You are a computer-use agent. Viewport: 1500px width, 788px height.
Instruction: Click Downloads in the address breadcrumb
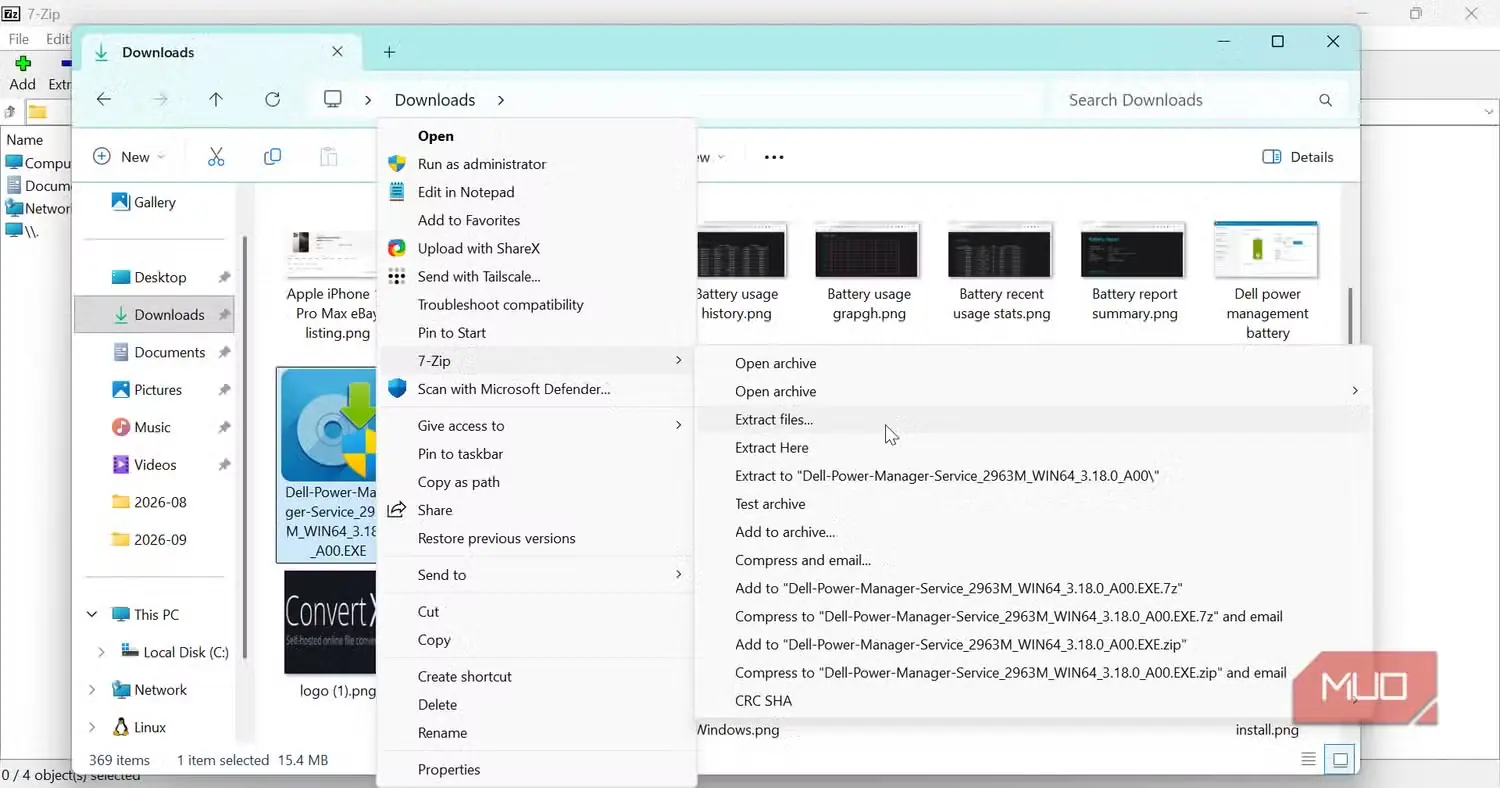[435, 100]
